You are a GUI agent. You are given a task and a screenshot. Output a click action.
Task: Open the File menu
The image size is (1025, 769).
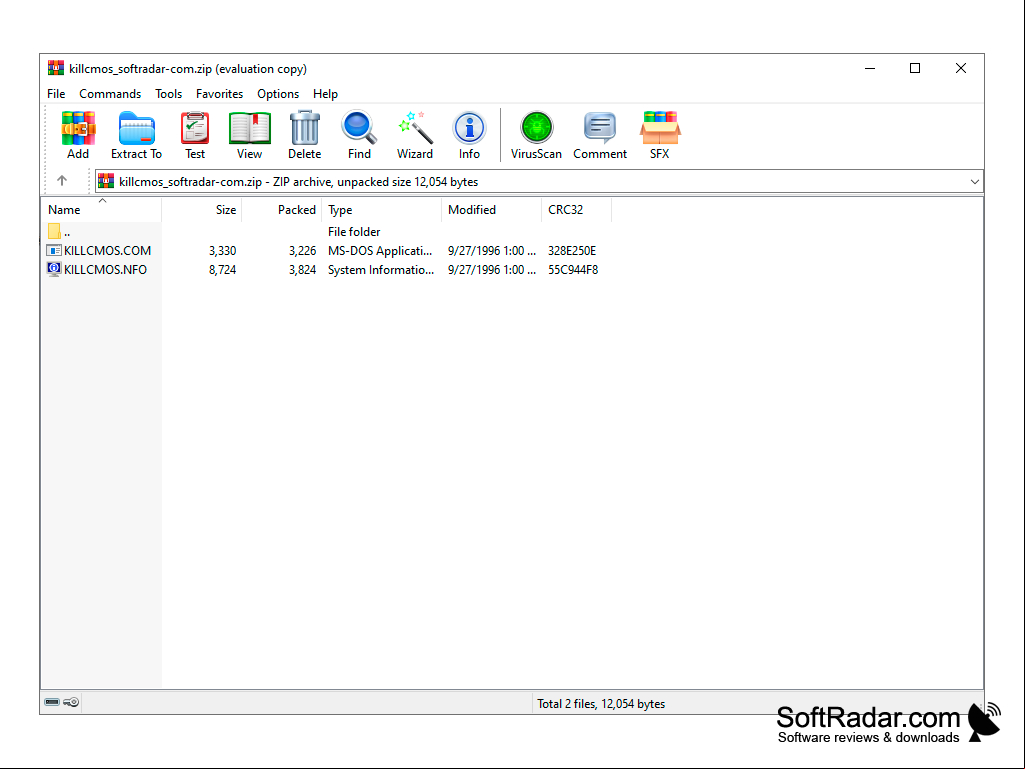[x=56, y=94]
